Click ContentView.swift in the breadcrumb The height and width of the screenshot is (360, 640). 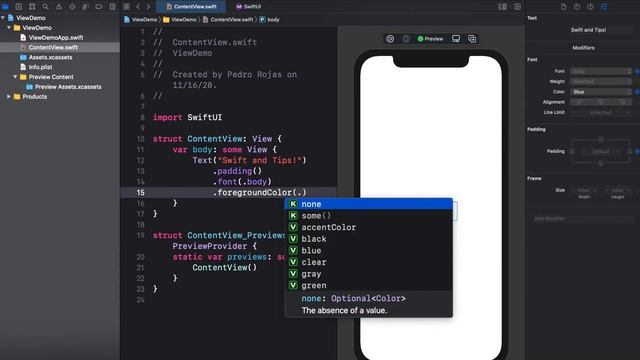click(x=228, y=20)
